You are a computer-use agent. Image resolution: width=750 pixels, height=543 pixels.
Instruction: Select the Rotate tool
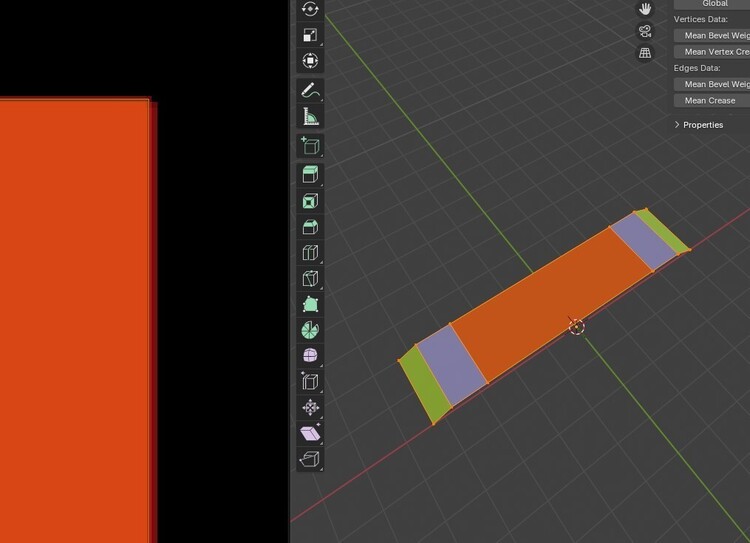point(310,9)
